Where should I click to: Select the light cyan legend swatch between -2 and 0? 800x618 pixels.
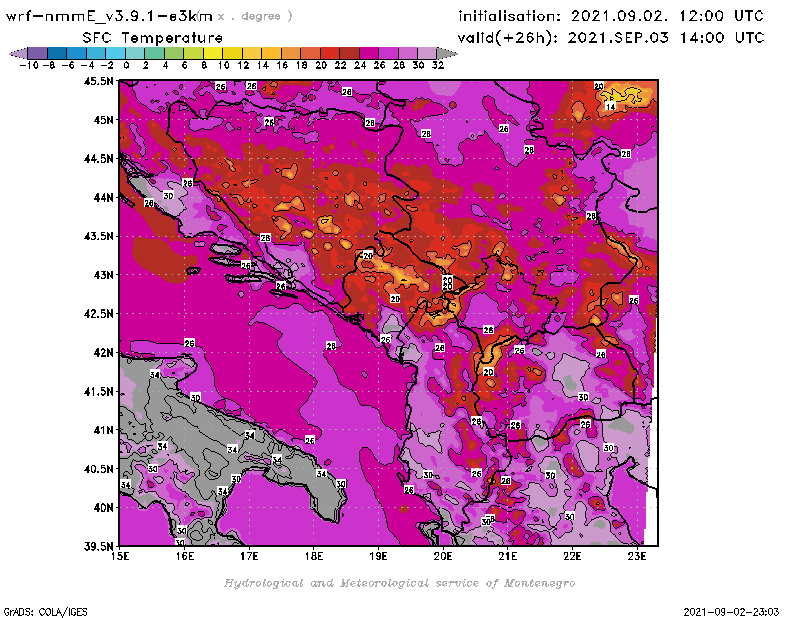pyautogui.click(x=116, y=54)
